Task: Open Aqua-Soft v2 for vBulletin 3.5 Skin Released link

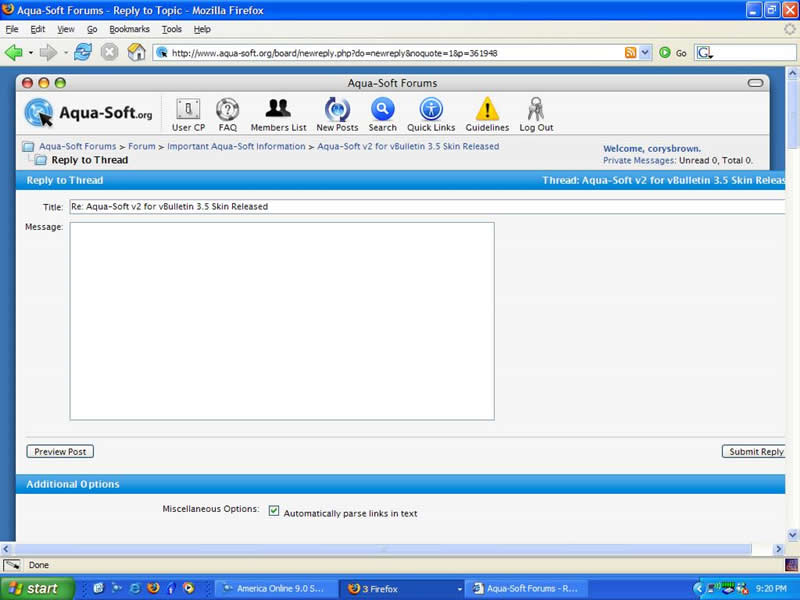Action: click(408, 146)
